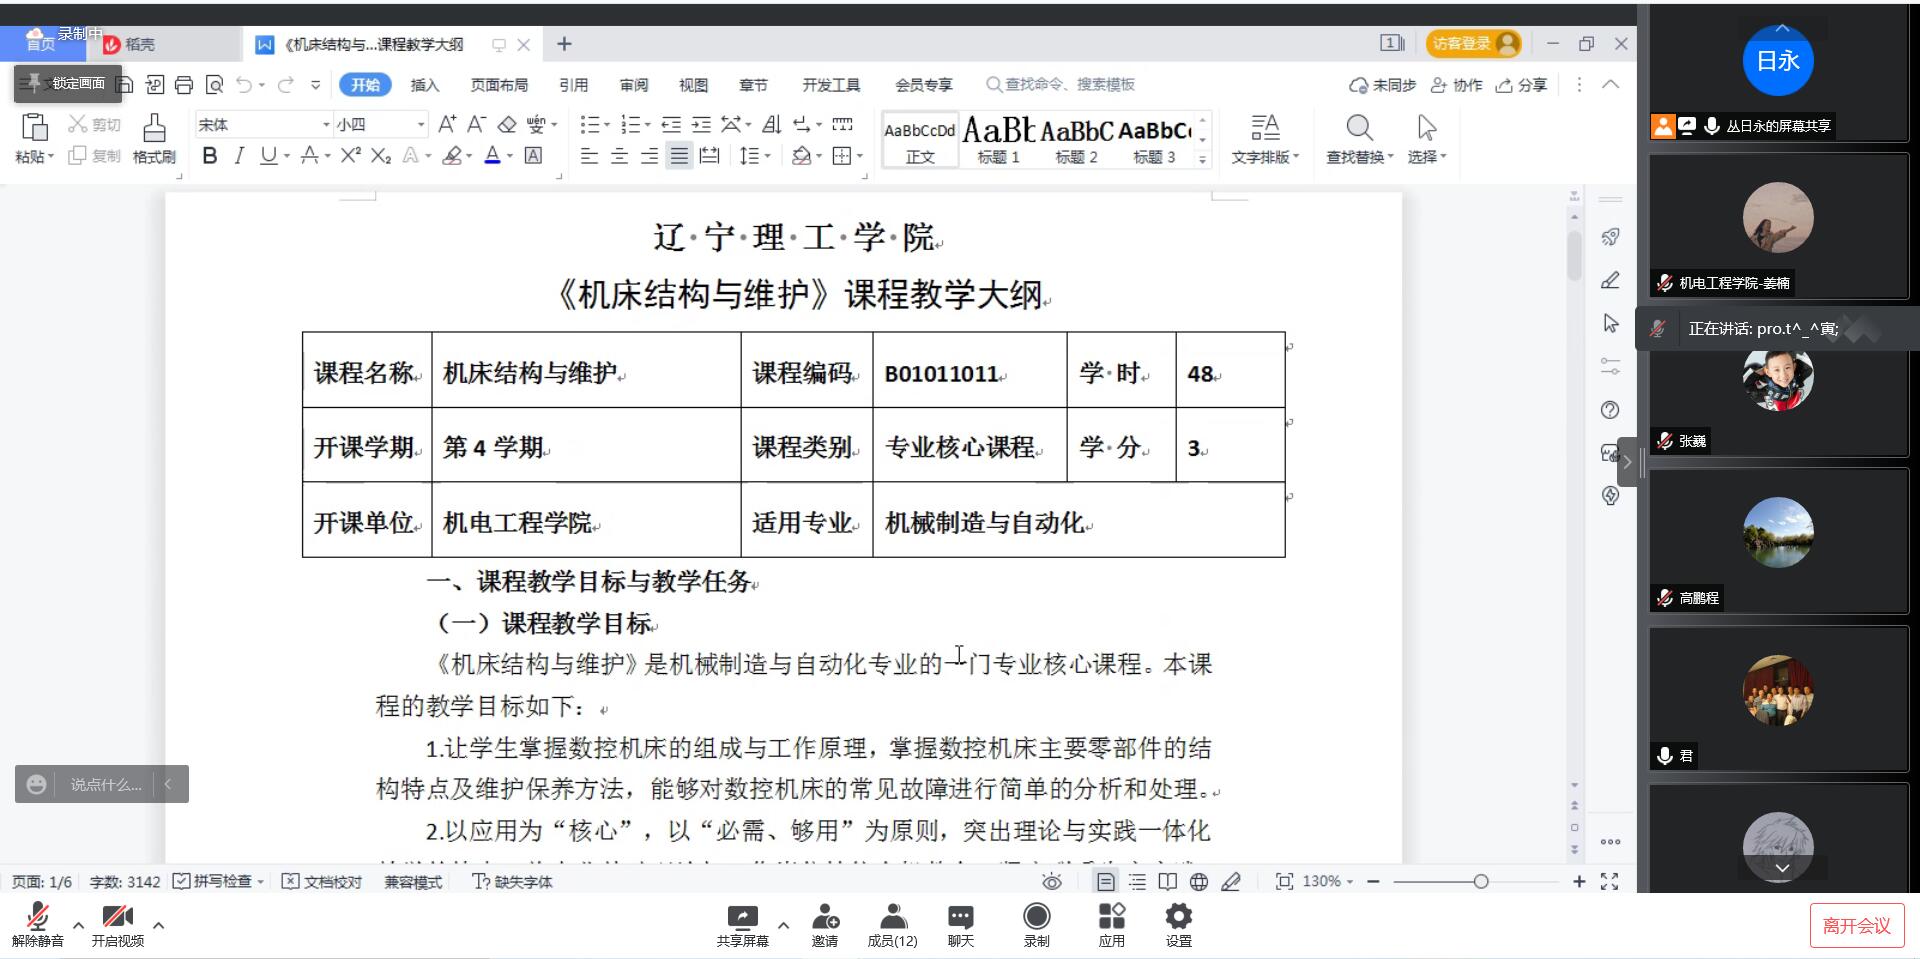This screenshot has height=959, width=1920.
Task: Click the zoom slider handle
Action: click(1481, 881)
